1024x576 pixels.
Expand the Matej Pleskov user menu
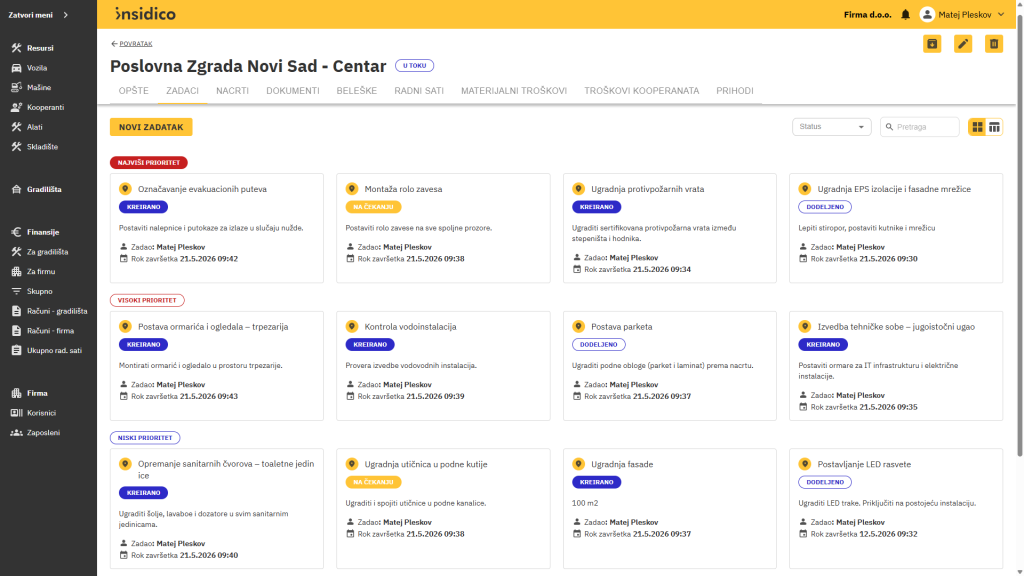(962, 14)
